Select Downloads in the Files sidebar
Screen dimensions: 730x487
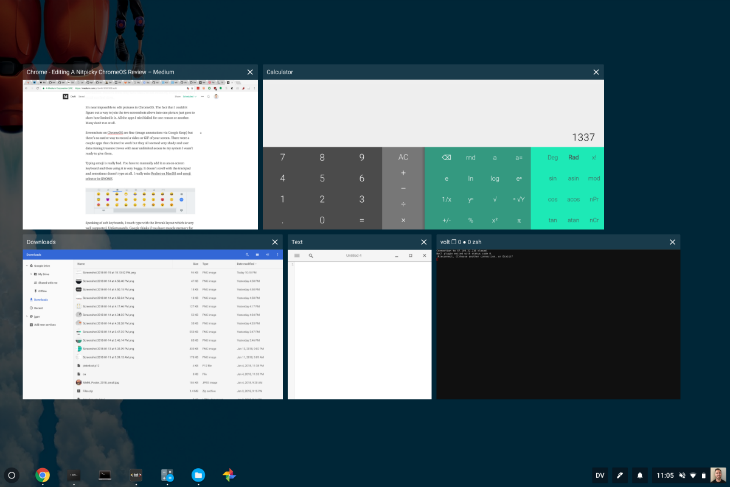click(40, 299)
